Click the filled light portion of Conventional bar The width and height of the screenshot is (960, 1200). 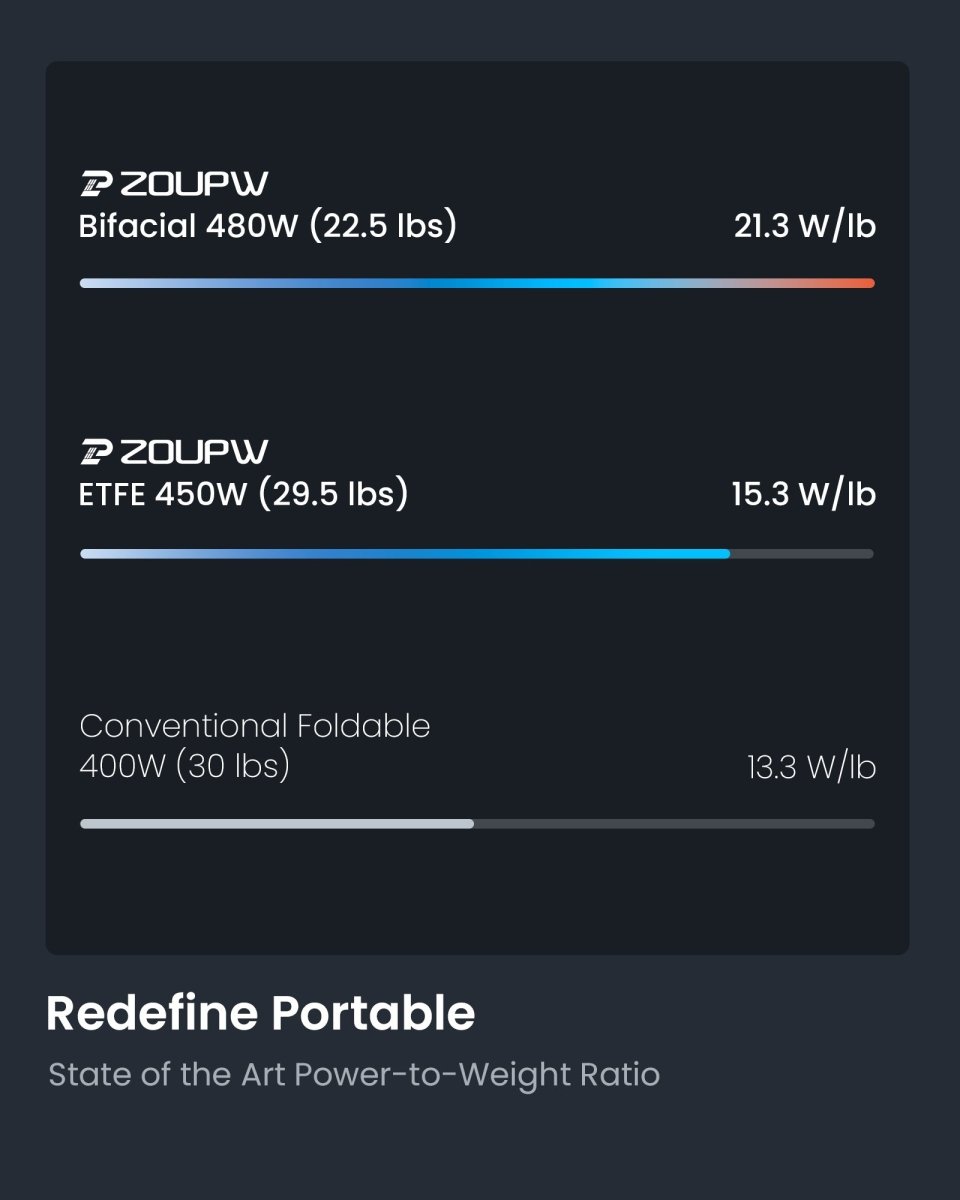tap(276, 824)
